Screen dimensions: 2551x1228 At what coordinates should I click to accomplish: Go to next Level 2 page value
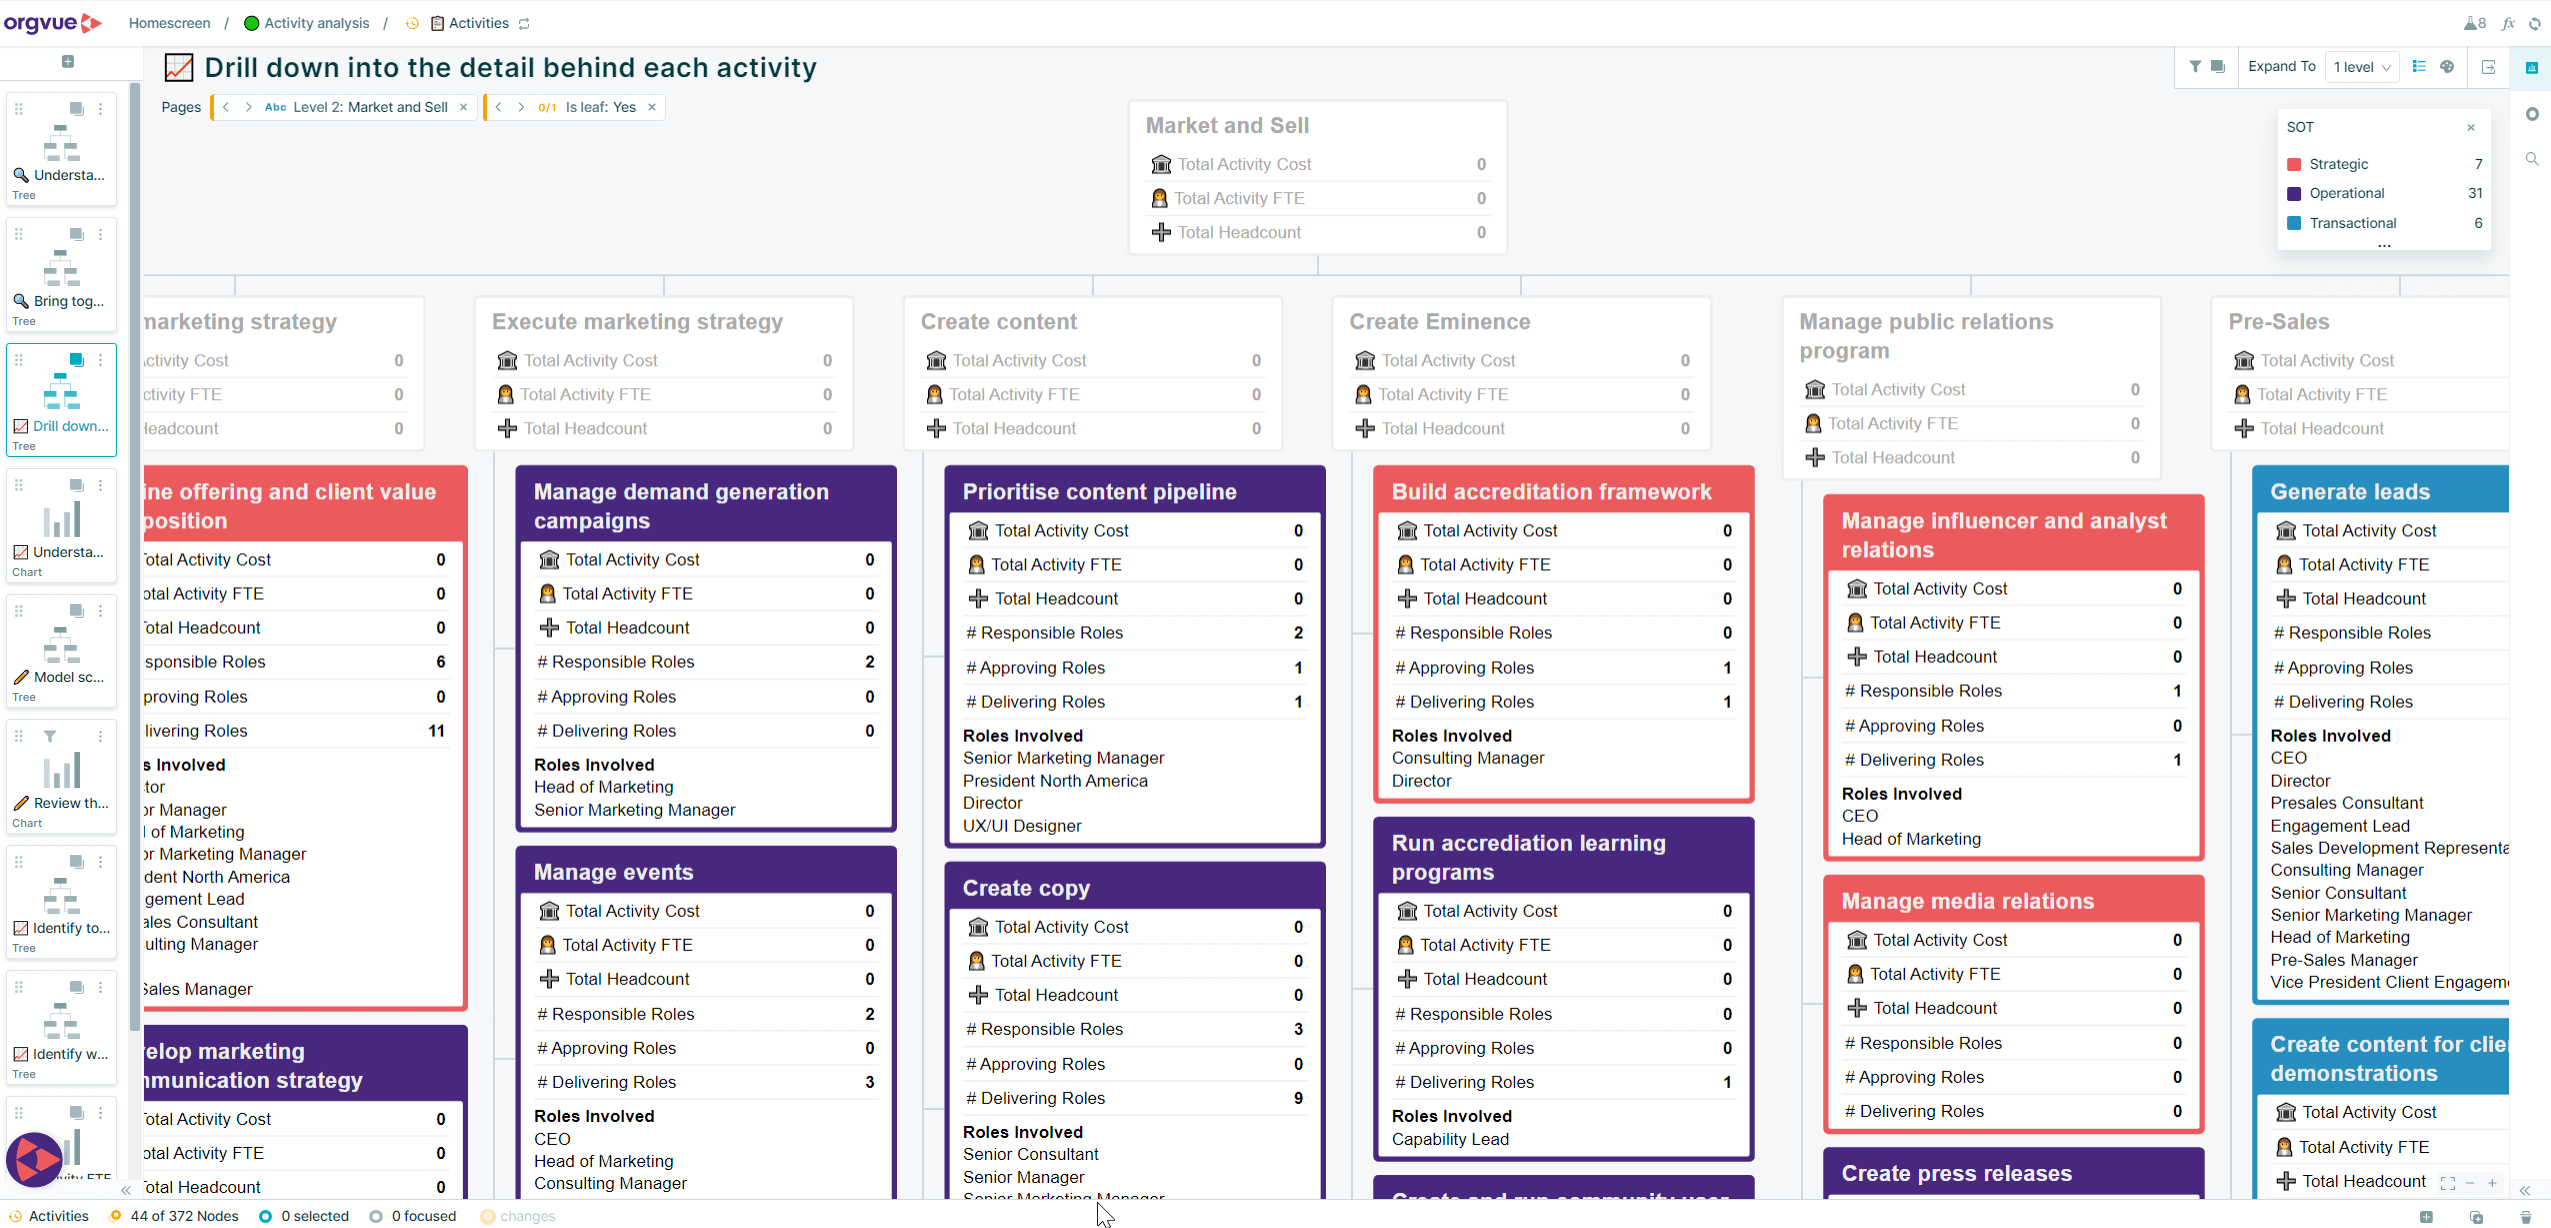(248, 107)
